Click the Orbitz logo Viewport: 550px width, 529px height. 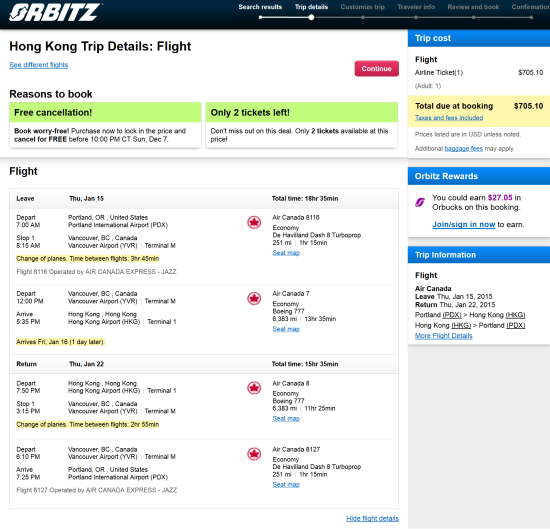pyautogui.click(x=55, y=12)
